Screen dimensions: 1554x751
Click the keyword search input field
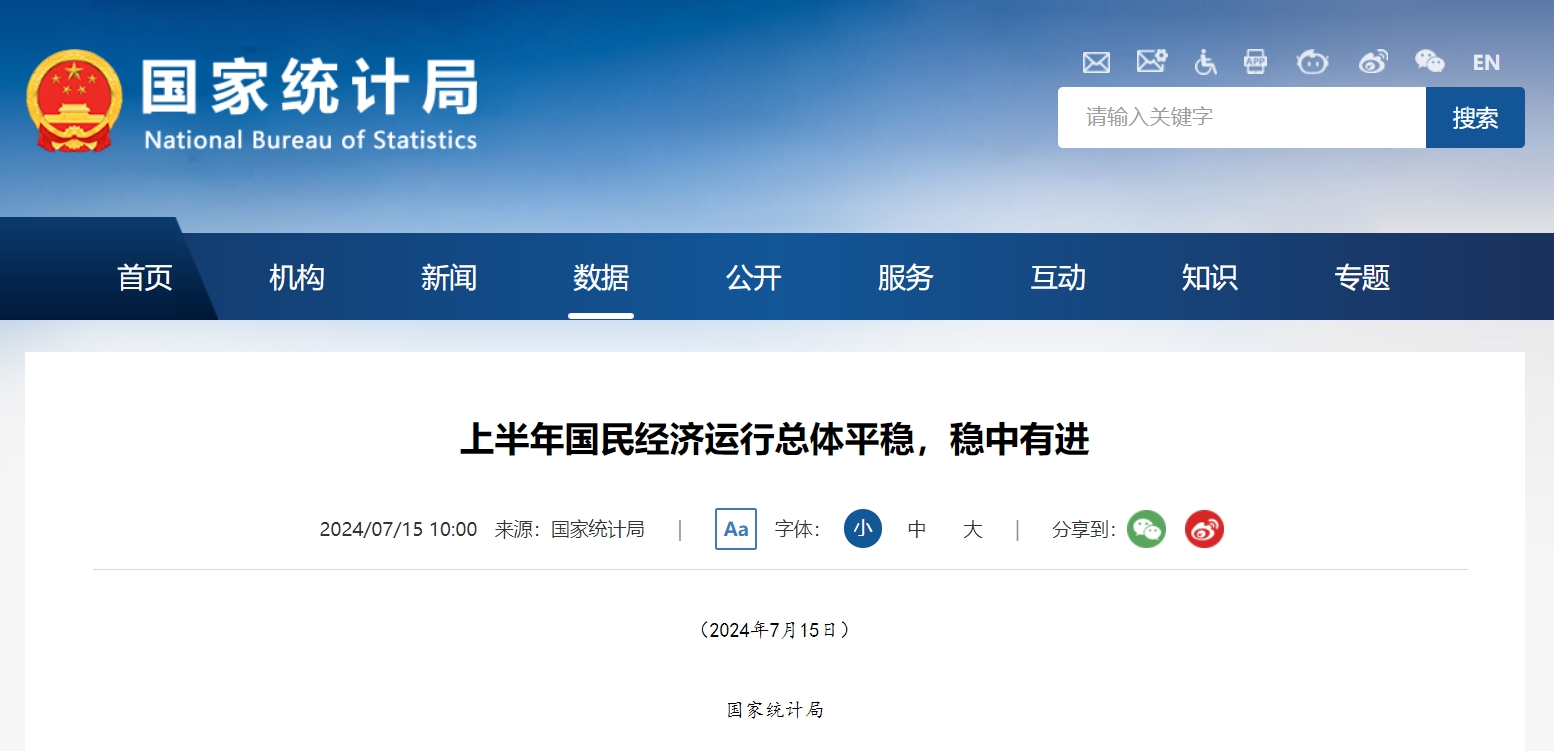coord(1241,117)
